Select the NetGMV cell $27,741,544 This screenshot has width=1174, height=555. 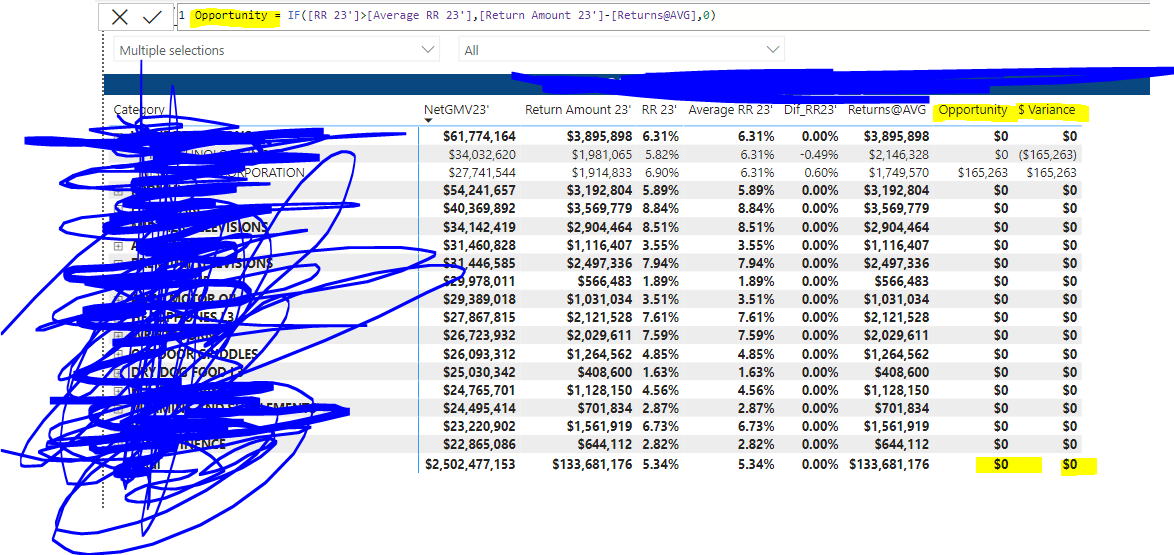tap(481, 172)
